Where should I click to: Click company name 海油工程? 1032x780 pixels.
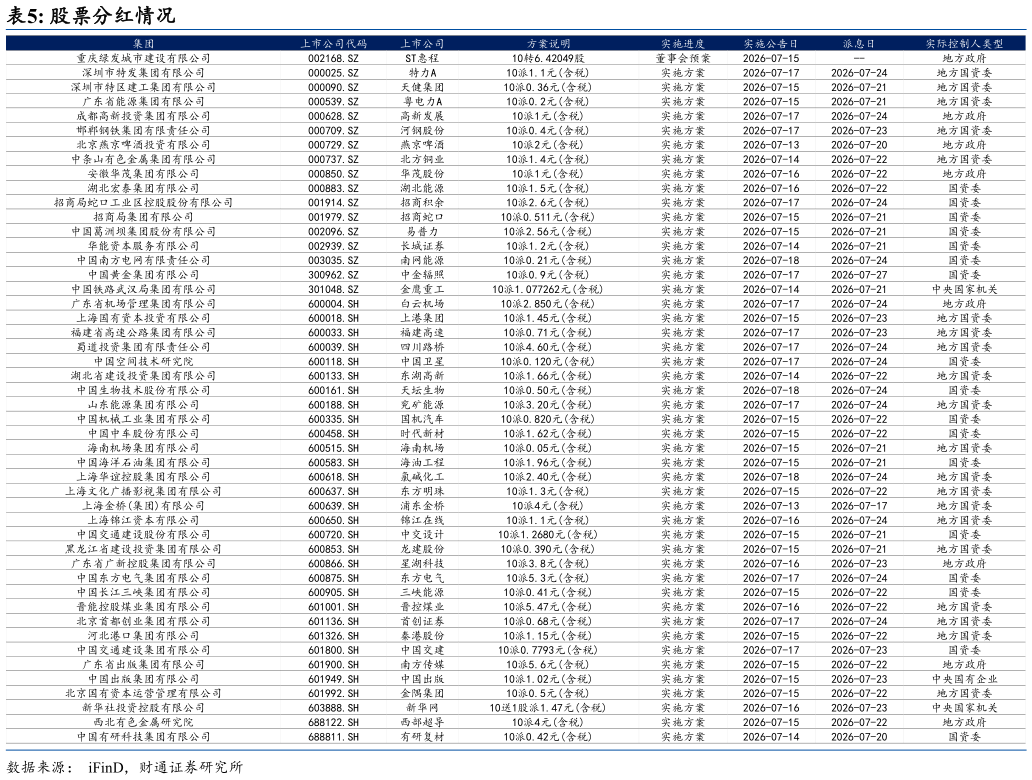pyautogui.click(x=423, y=463)
